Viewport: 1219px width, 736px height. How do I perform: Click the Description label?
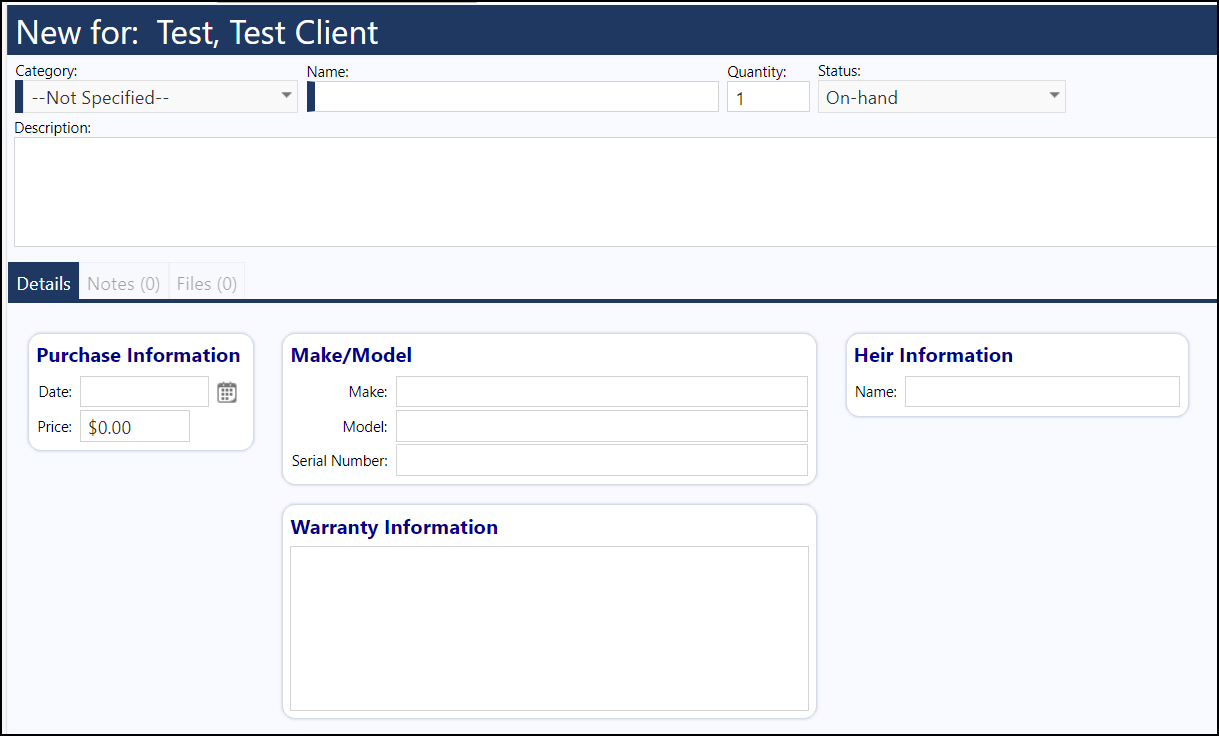(53, 128)
